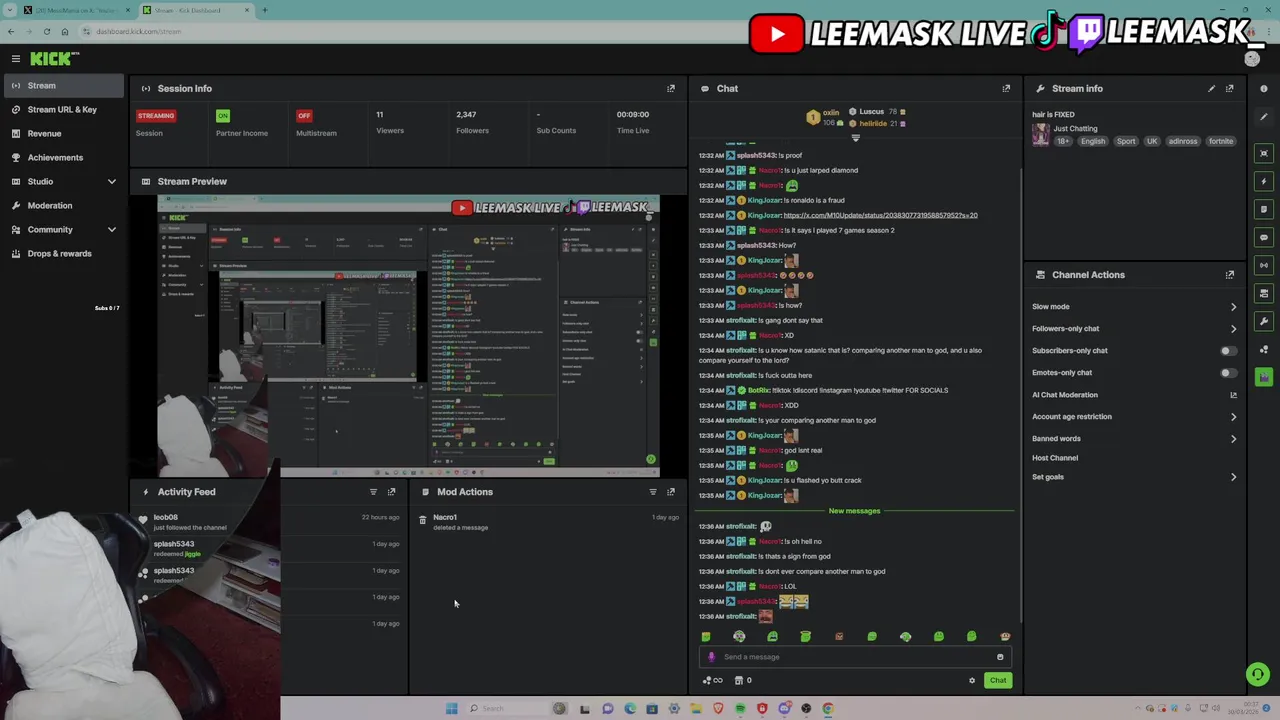Screen dimensions: 1280x720
Task: Click the adinross tag in Stream info
Action: tap(1183, 142)
